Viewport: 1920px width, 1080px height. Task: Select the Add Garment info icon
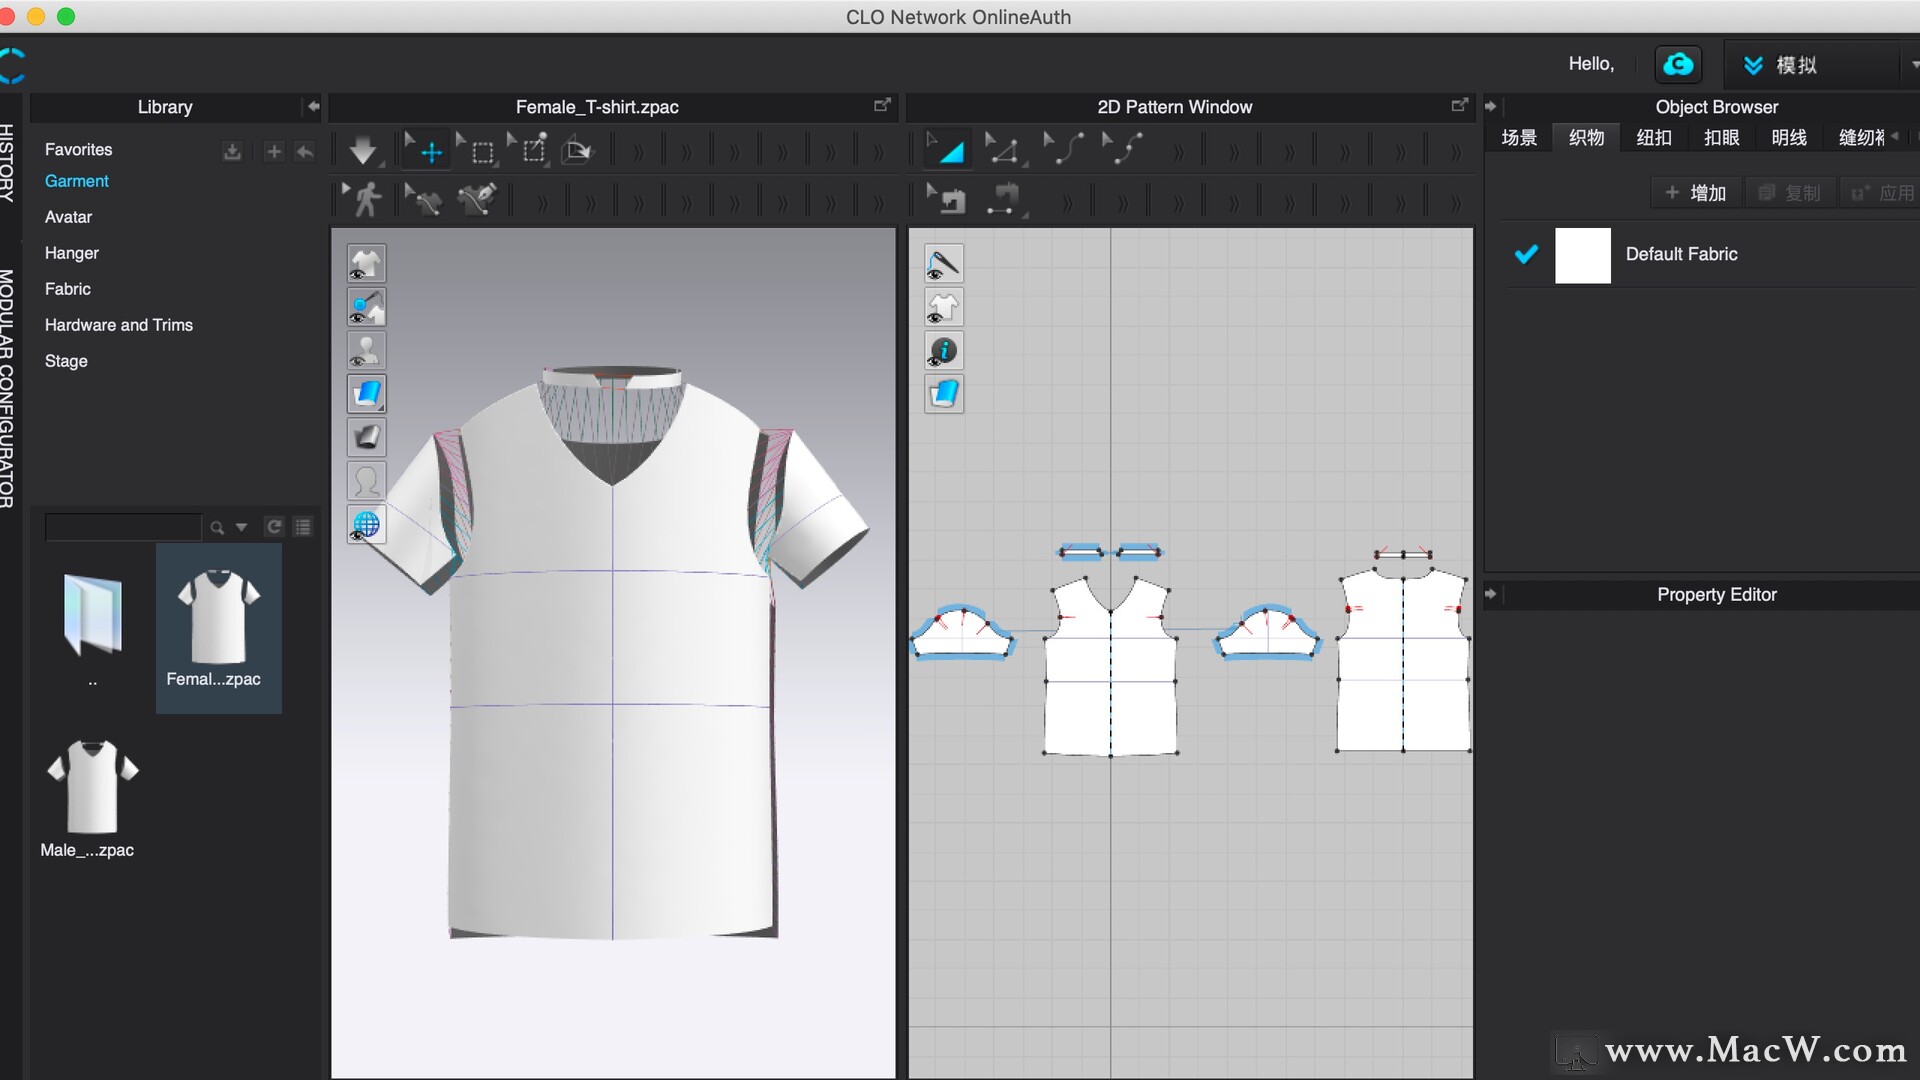point(943,349)
